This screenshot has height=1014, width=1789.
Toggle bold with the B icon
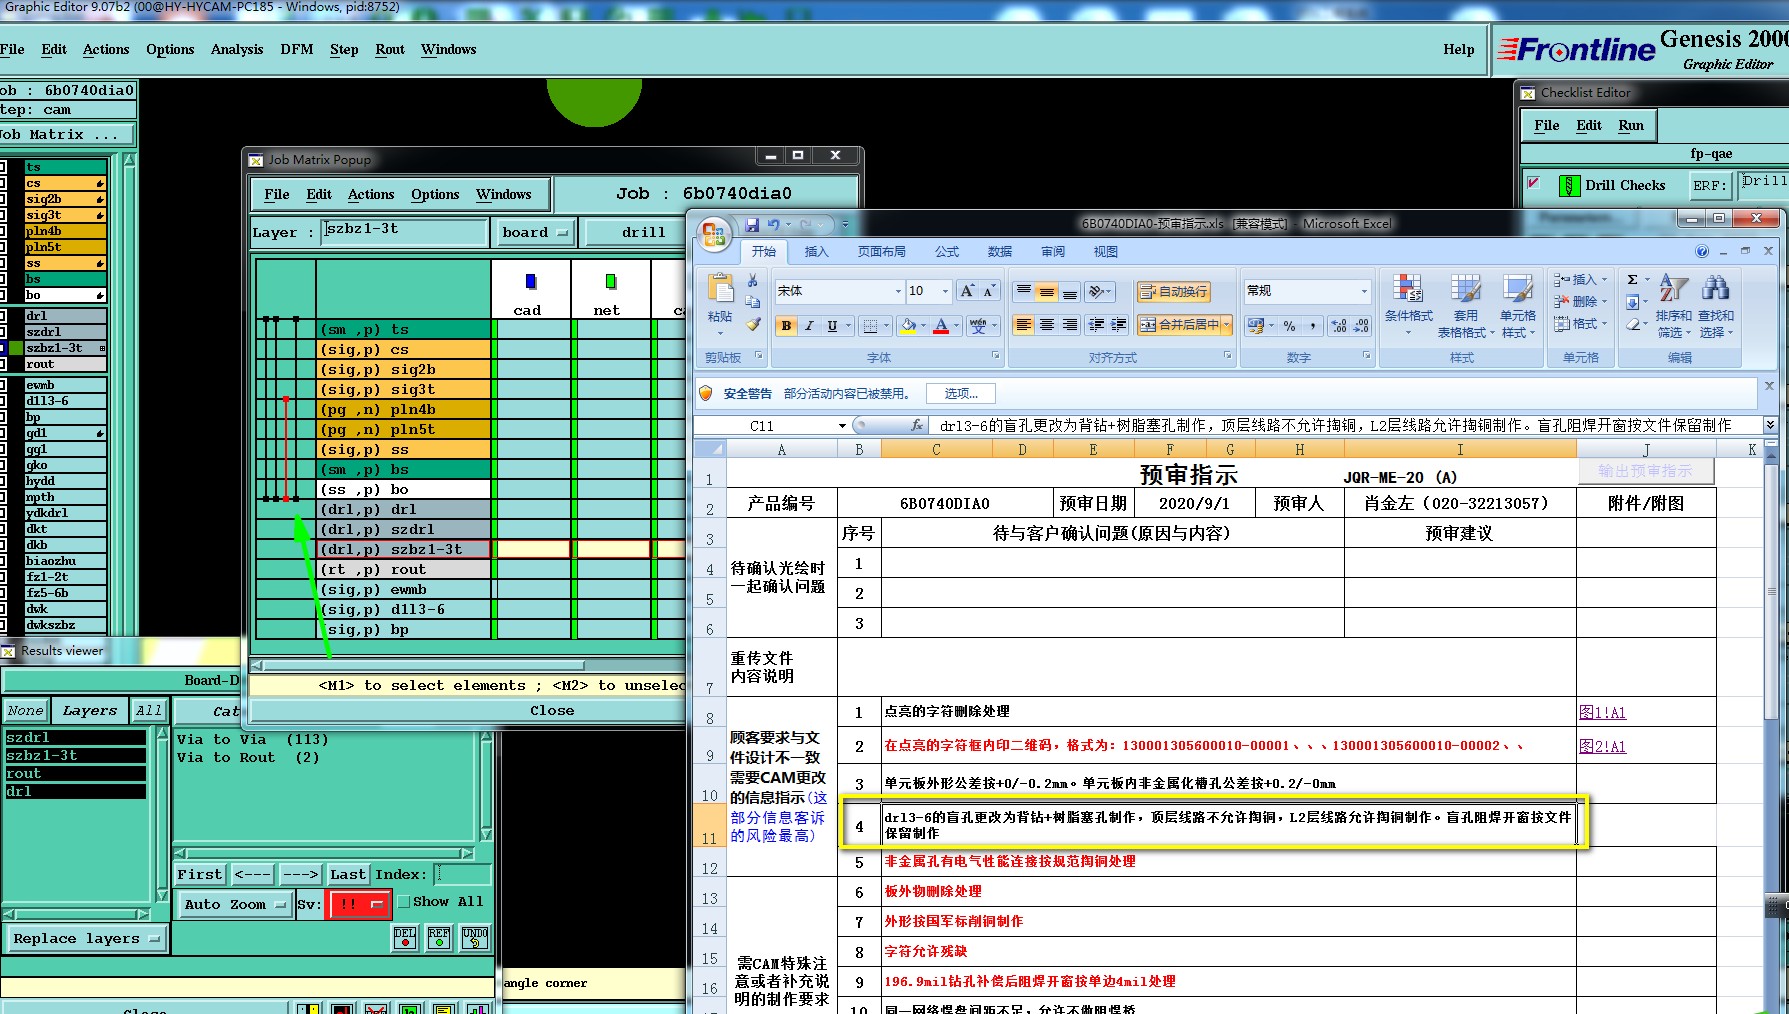point(787,325)
